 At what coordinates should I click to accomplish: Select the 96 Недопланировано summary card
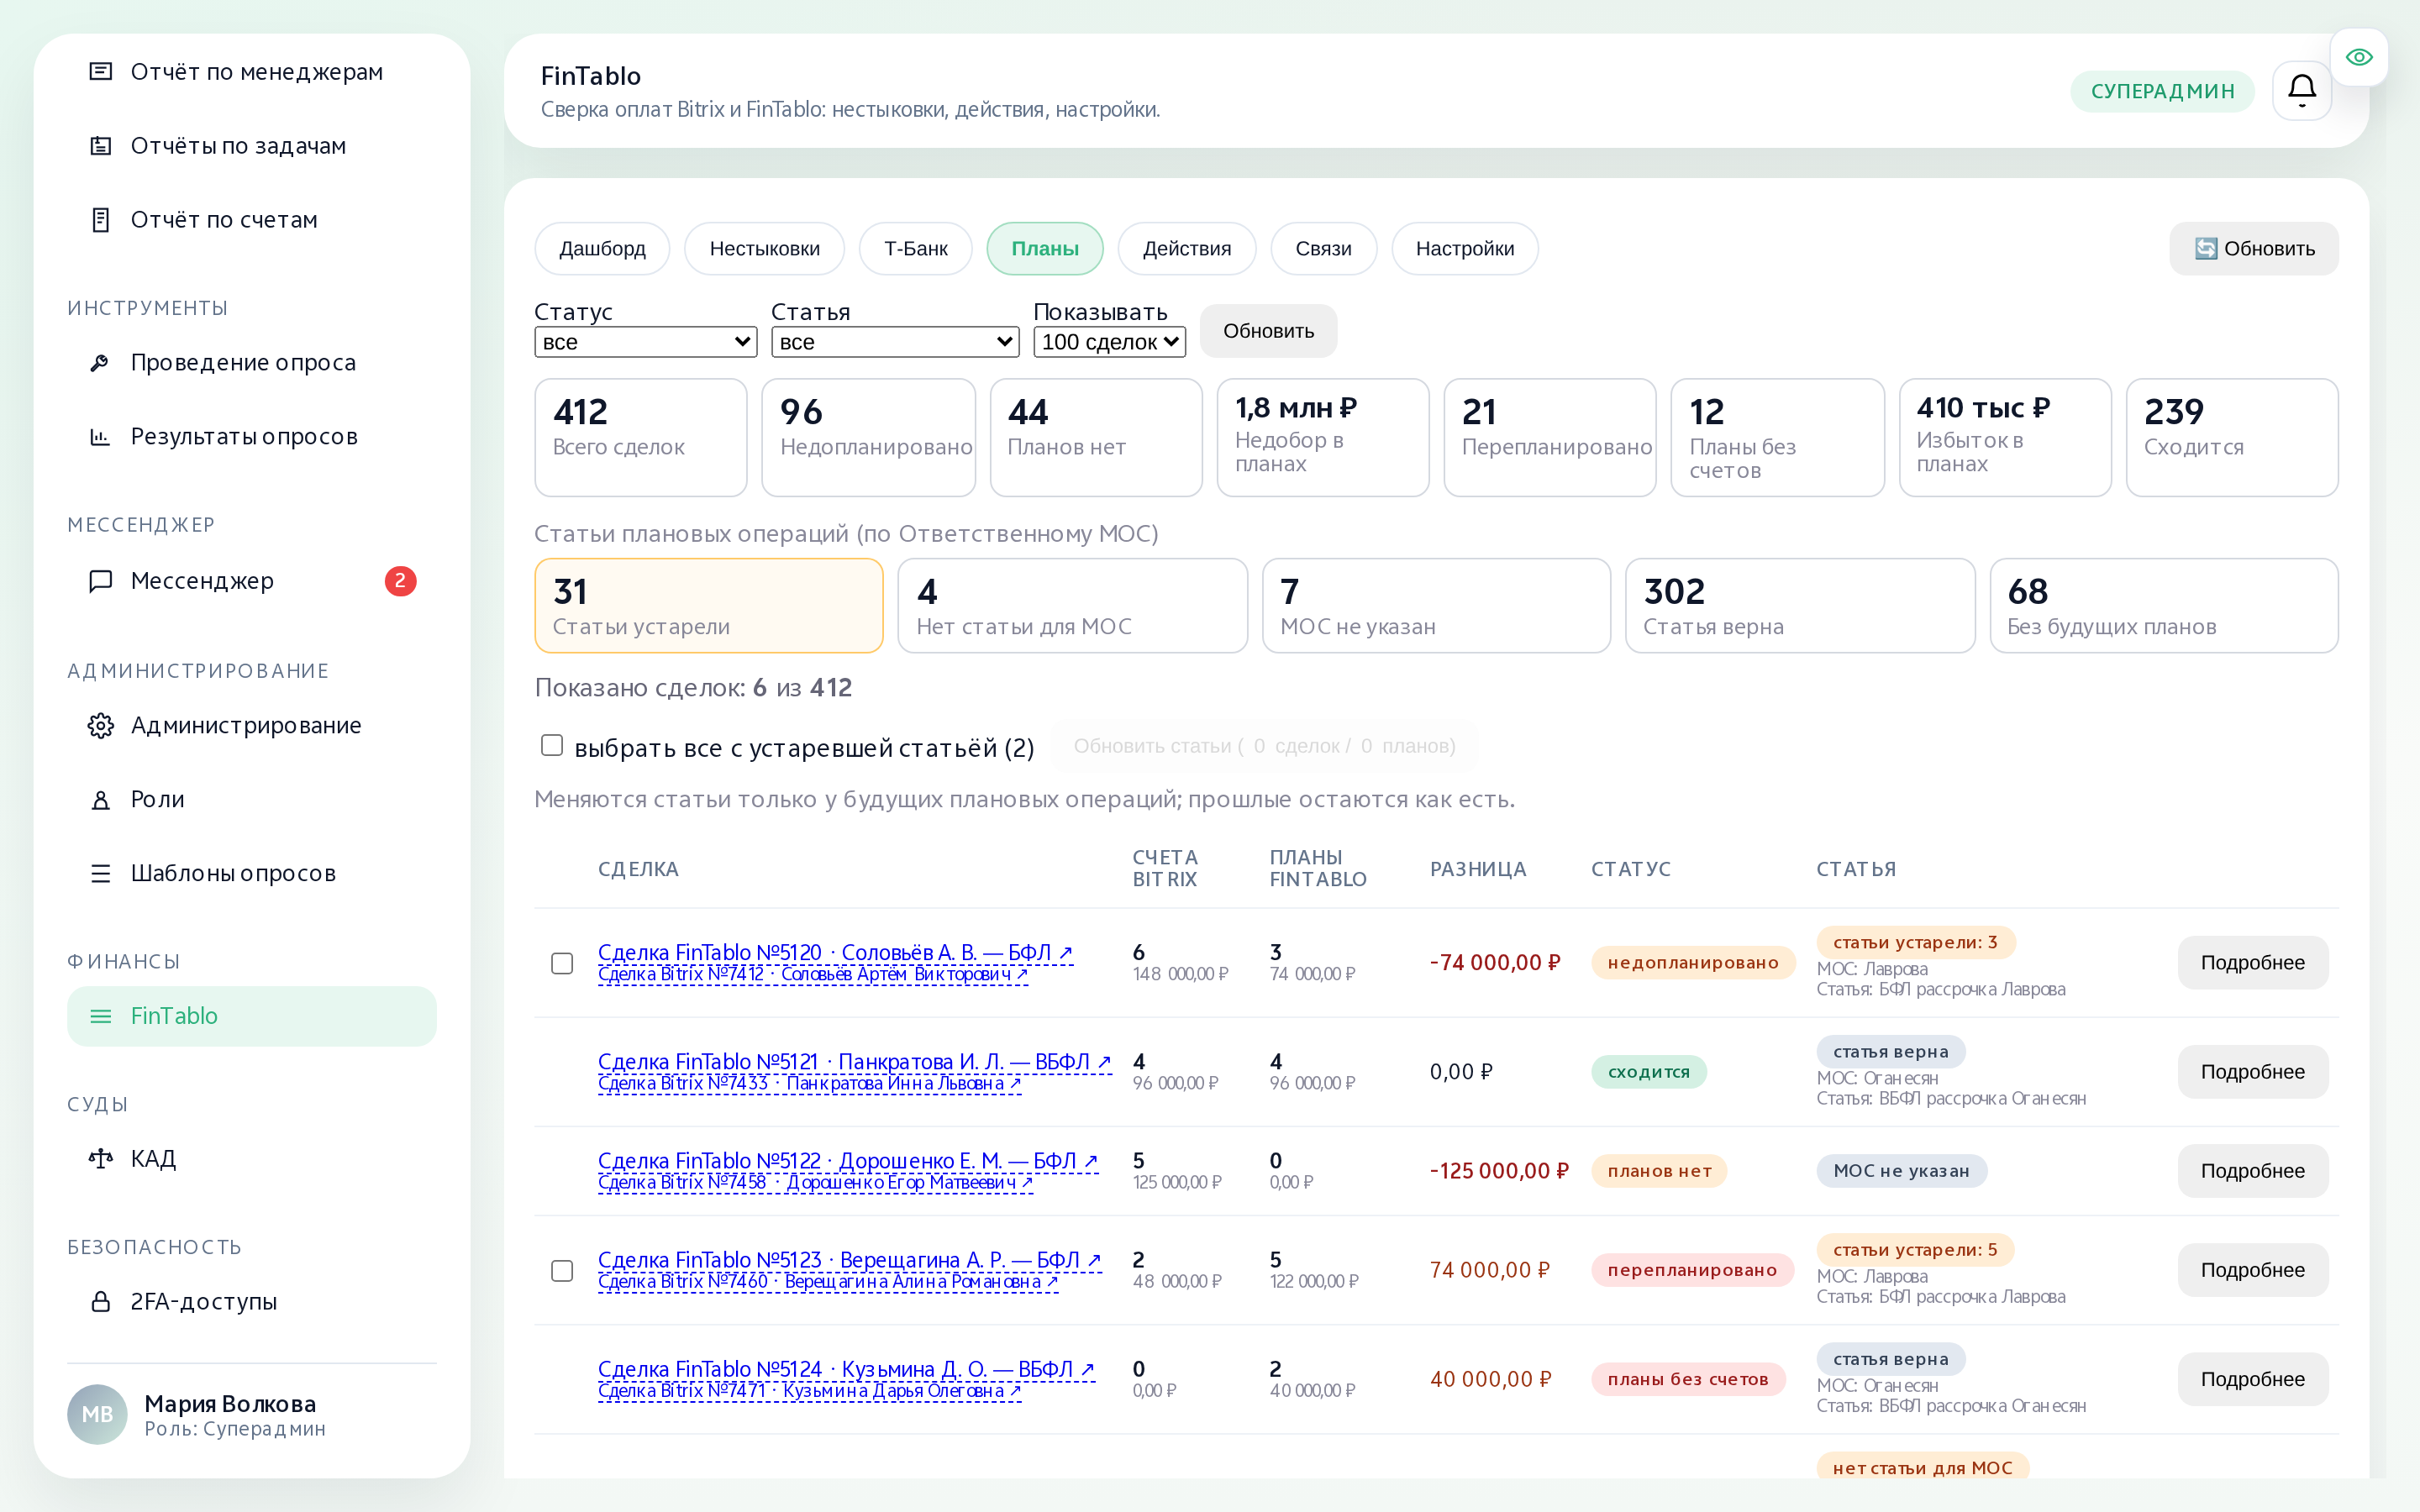click(x=868, y=437)
